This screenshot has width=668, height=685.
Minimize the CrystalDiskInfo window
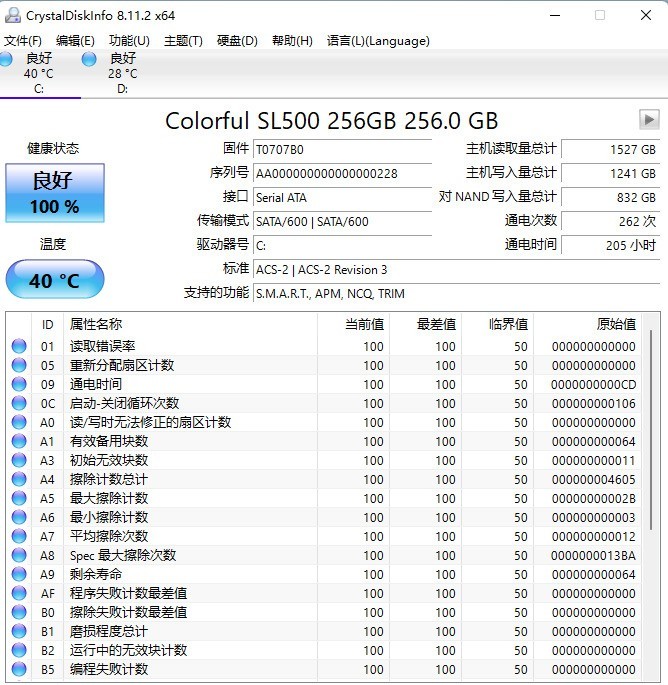pos(555,15)
